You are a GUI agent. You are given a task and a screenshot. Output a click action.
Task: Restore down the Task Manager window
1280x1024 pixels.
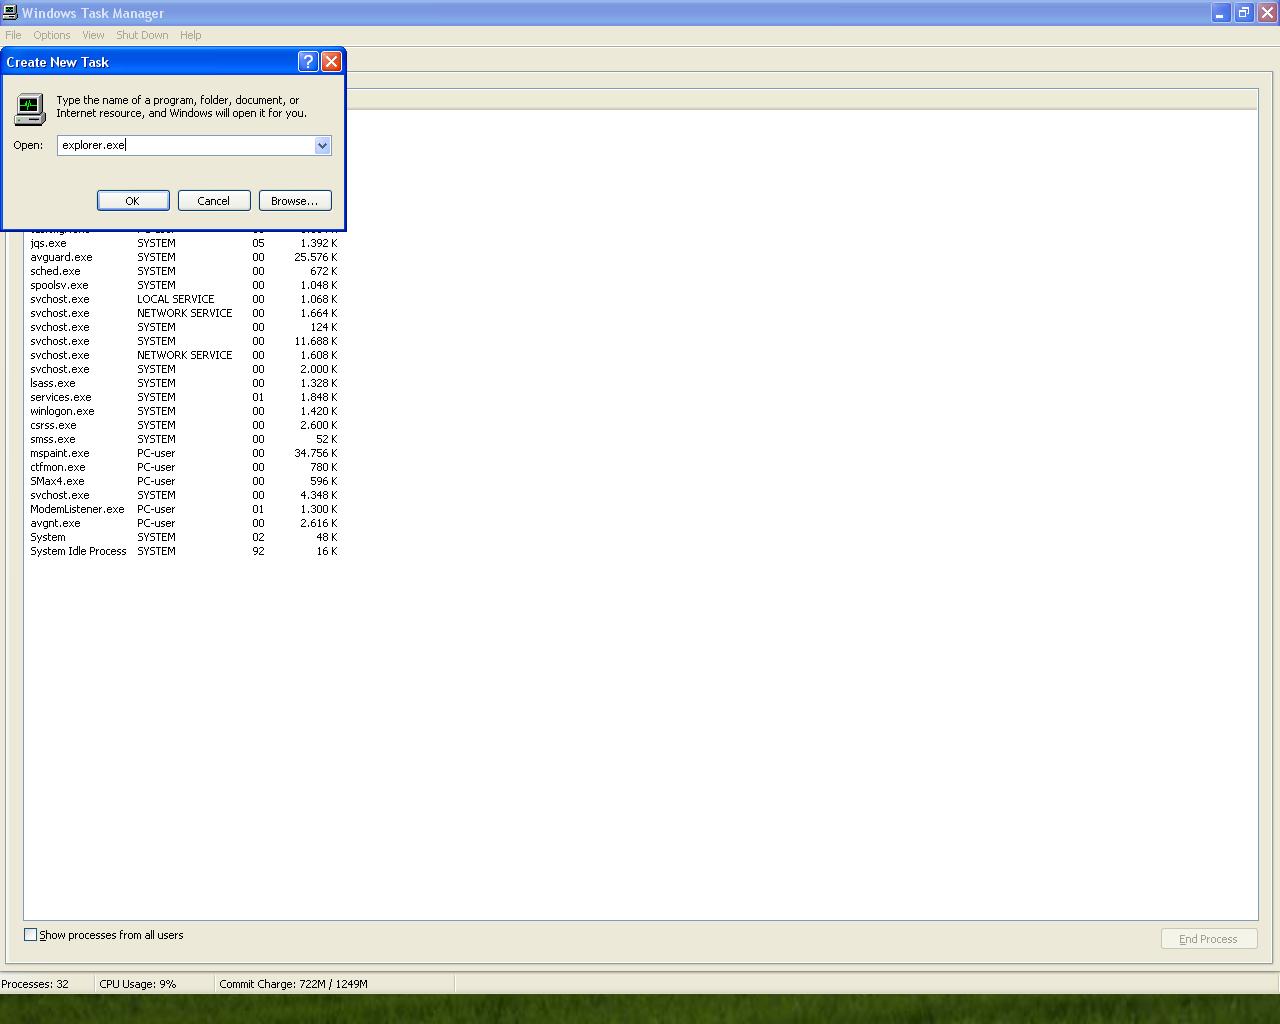coord(1243,13)
